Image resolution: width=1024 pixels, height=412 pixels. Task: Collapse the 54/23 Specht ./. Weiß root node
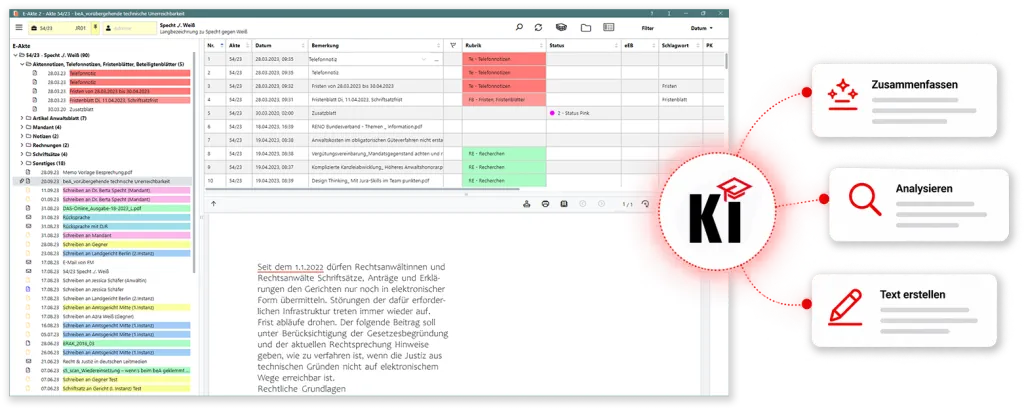[16, 55]
